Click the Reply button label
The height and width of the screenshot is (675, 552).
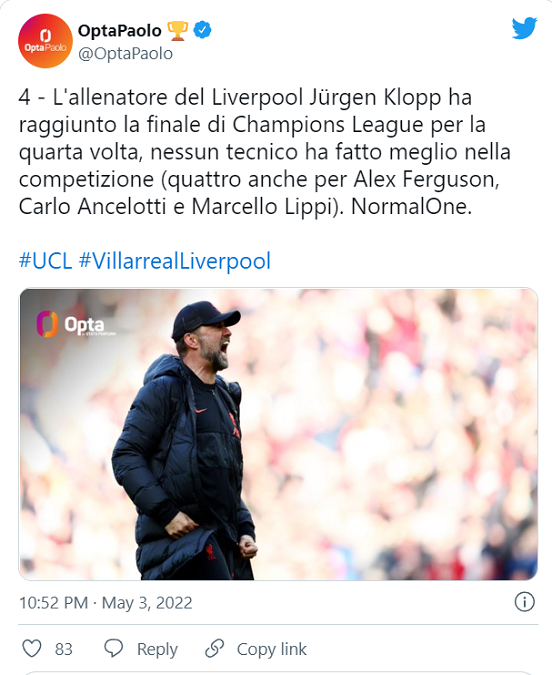[157, 649]
